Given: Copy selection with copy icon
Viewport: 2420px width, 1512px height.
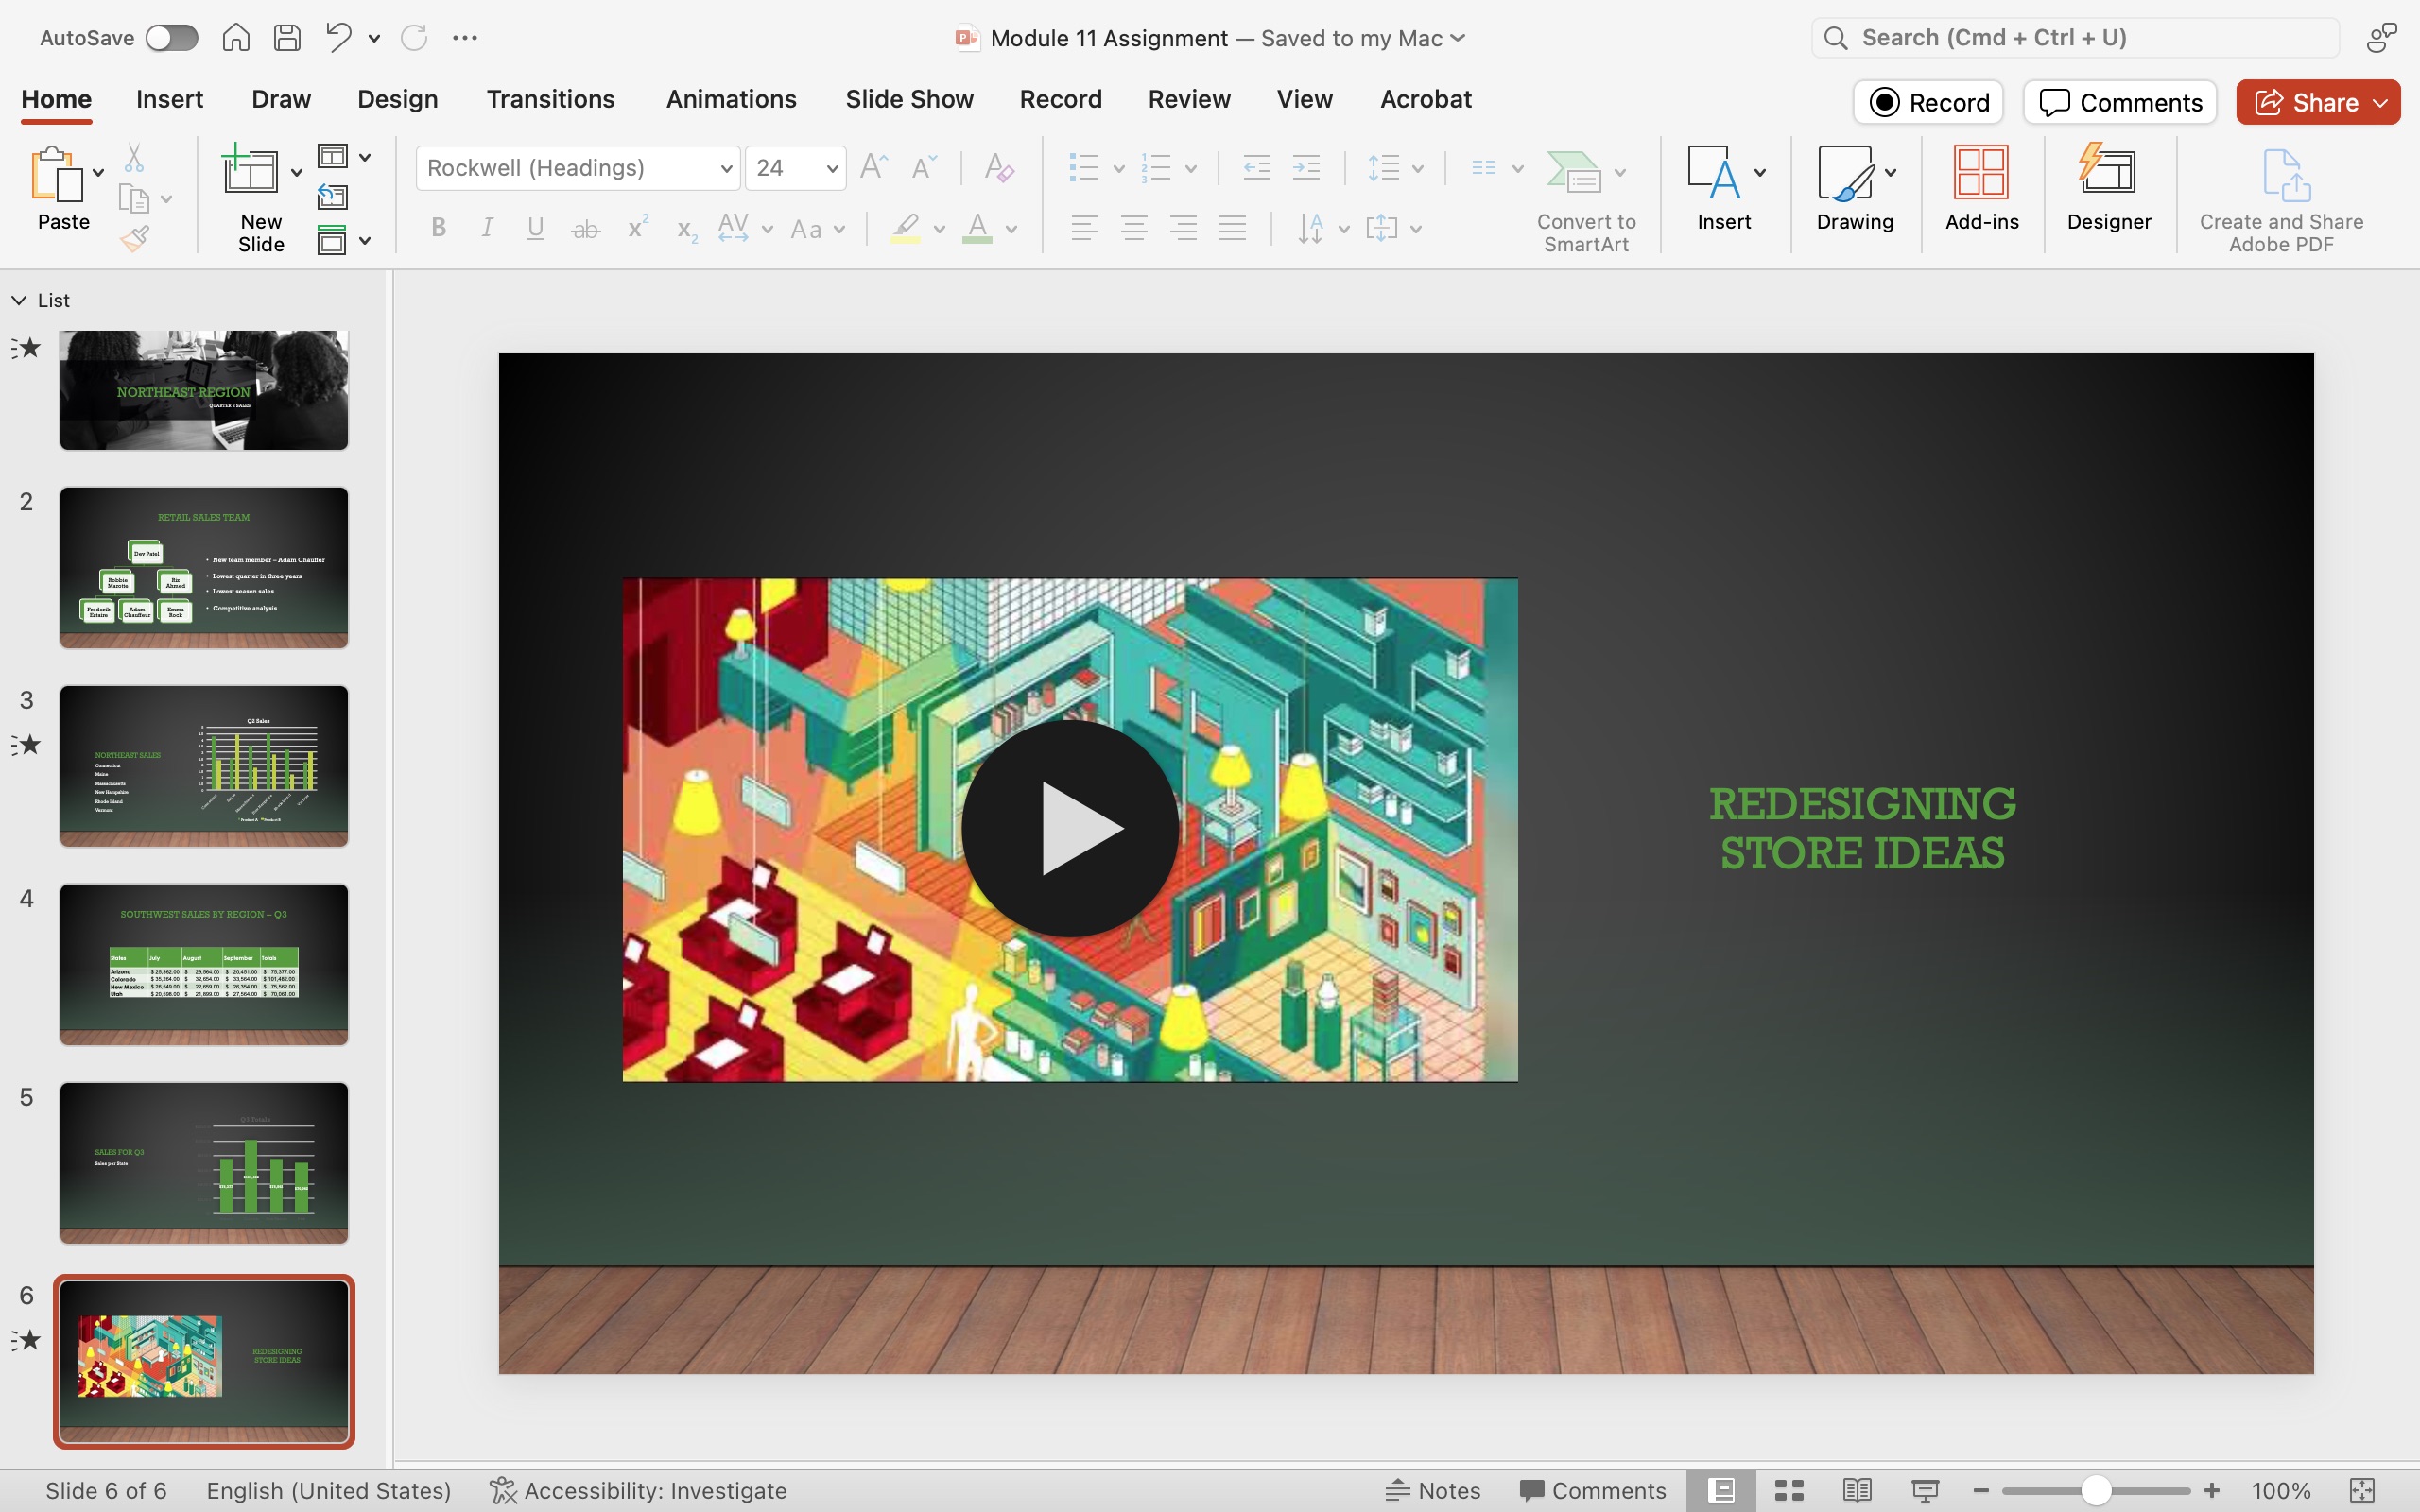Looking at the screenshot, I should [x=134, y=199].
